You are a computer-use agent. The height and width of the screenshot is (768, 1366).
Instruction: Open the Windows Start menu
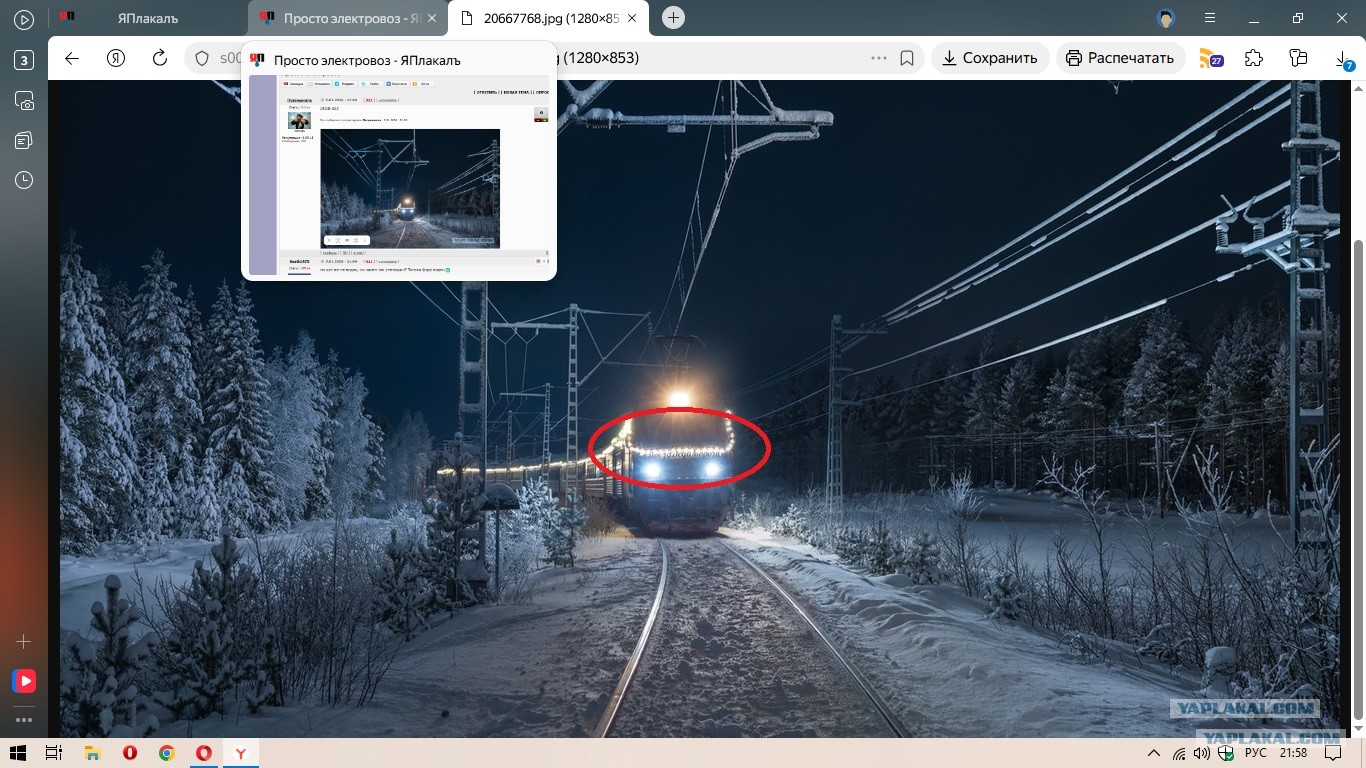pos(17,753)
